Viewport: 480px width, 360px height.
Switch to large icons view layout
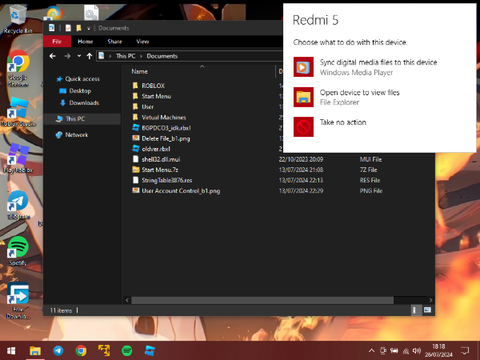coord(427,310)
